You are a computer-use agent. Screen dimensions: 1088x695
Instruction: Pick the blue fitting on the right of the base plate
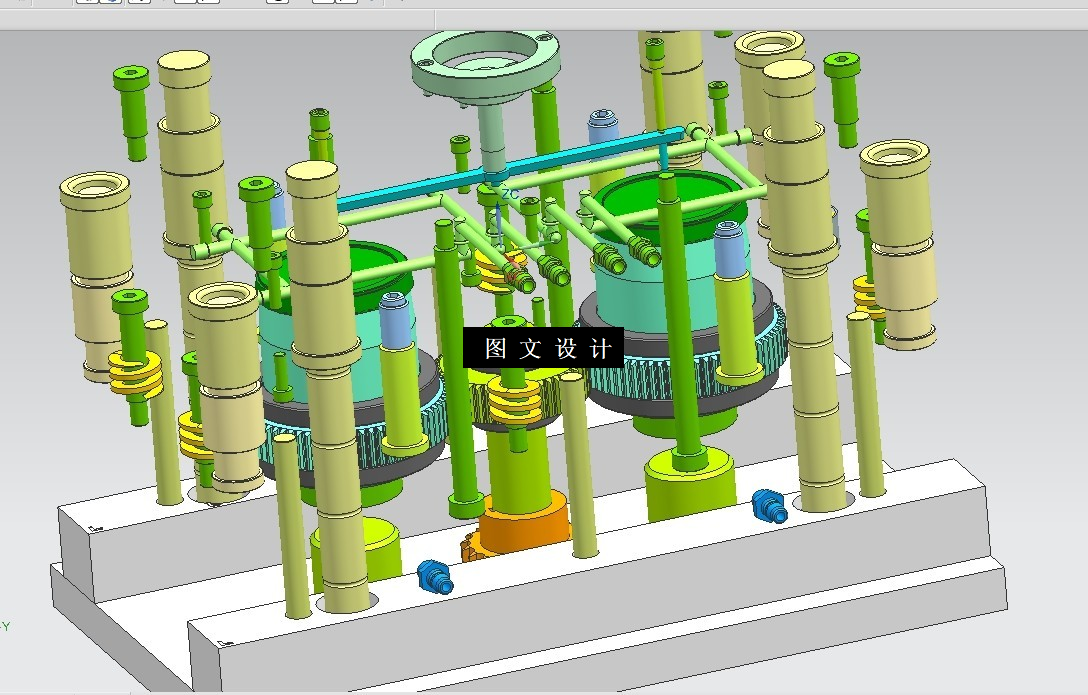click(x=770, y=506)
